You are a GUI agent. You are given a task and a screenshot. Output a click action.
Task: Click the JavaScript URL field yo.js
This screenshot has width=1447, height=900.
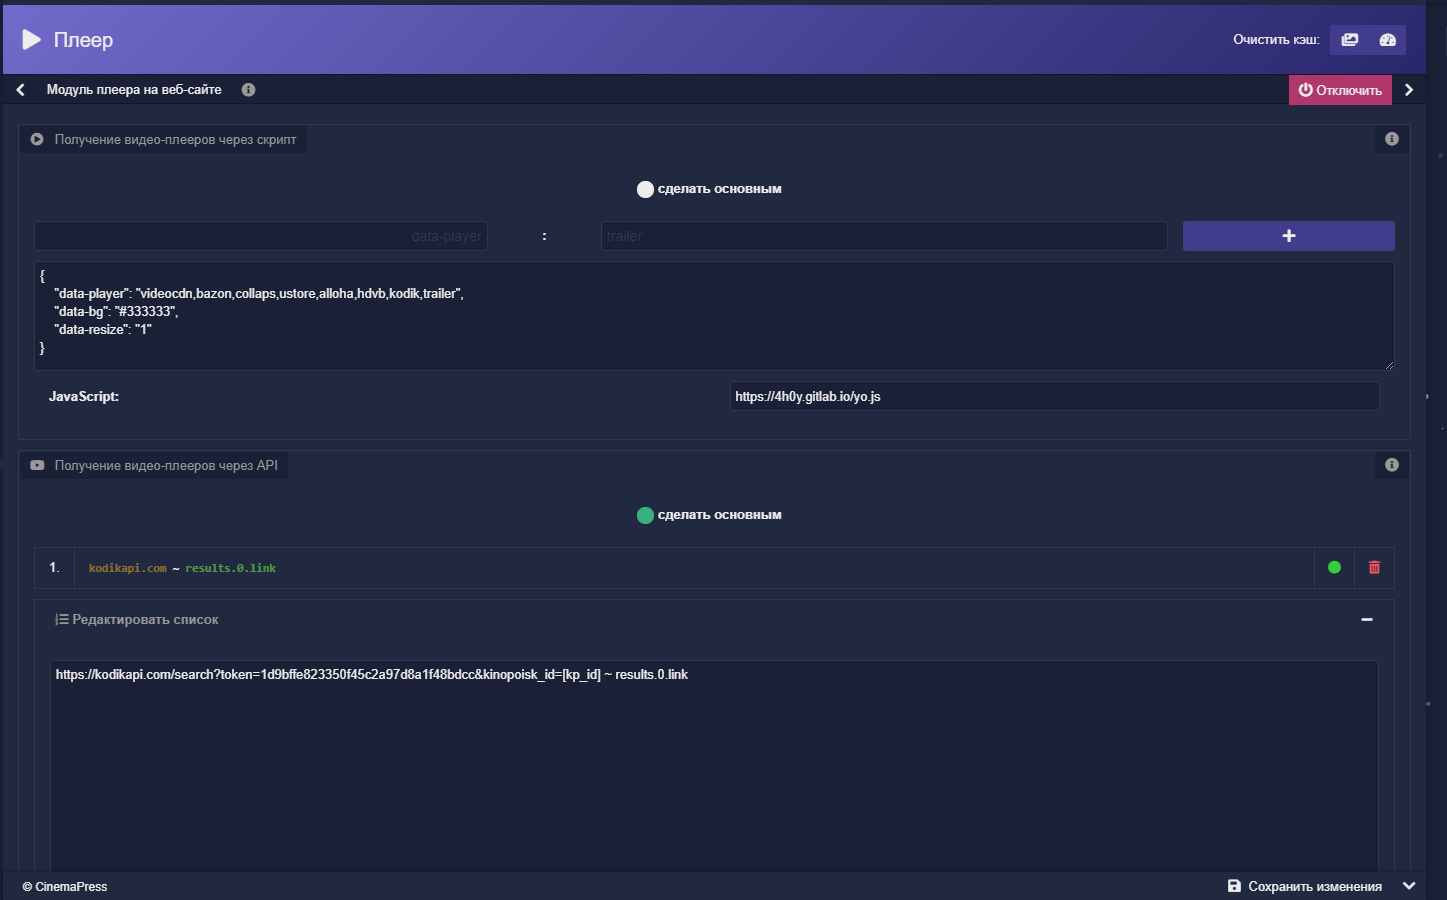(1055, 397)
